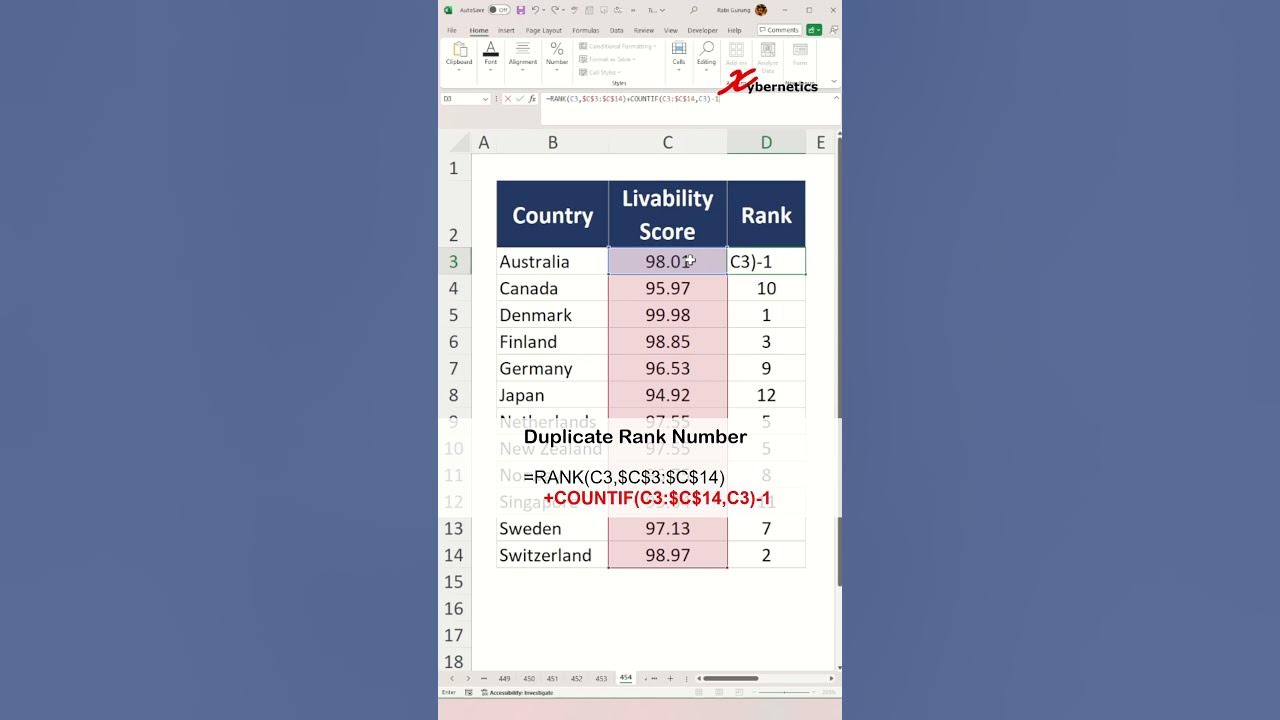Expand the Alignment group
The width and height of the screenshot is (1280, 720).
pos(523,56)
